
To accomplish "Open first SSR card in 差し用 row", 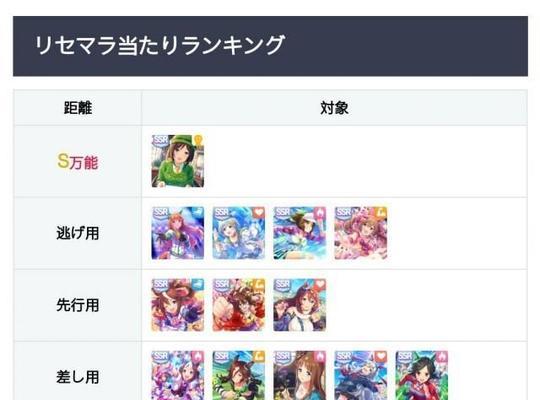I will tap(178, 375).
